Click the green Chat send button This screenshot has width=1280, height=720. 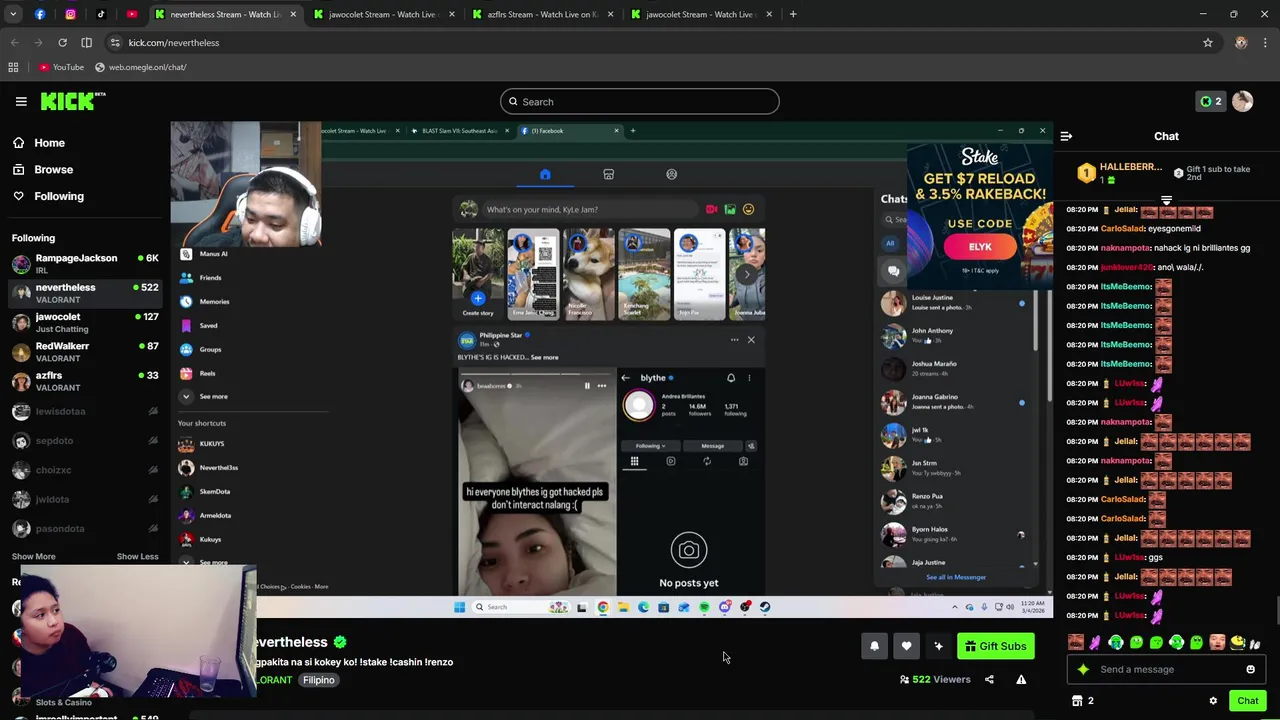click(1247, 701)
